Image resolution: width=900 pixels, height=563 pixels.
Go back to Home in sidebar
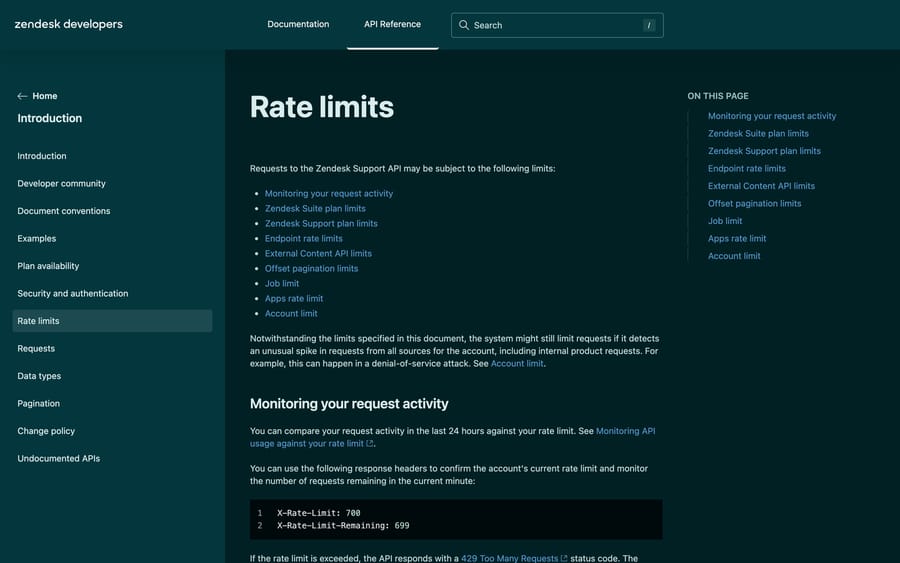click(x=45, y=96)
